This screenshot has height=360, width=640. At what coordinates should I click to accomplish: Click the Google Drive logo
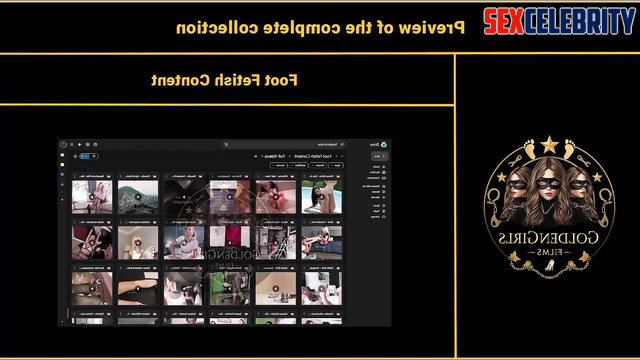(x=384, y=144)
